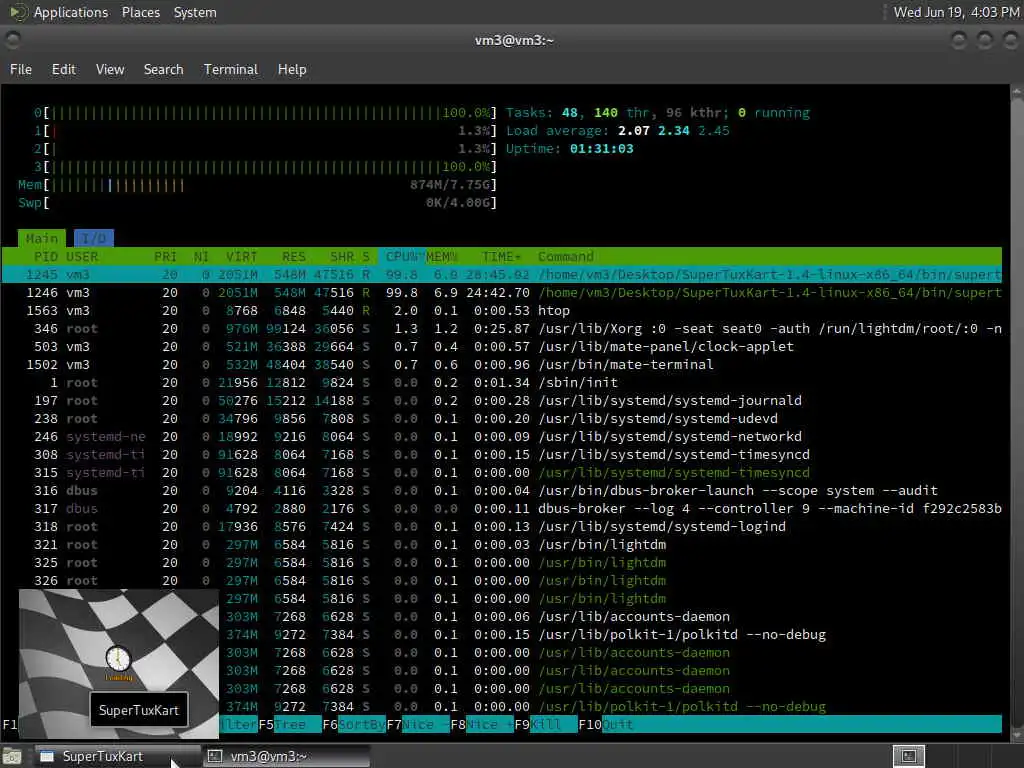Click the terminal vertical scrollbar
1024x768 pixels.
click(1017, 411)
